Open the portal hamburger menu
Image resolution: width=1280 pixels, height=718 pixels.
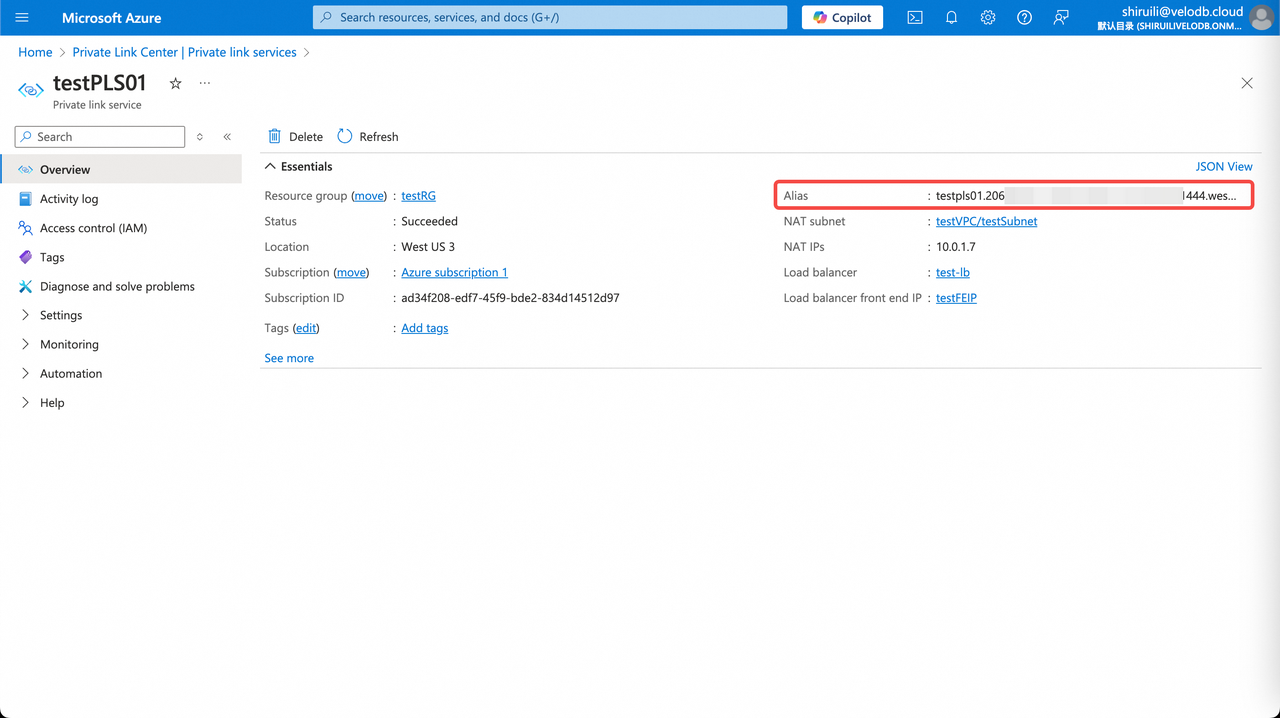(22, 17)
